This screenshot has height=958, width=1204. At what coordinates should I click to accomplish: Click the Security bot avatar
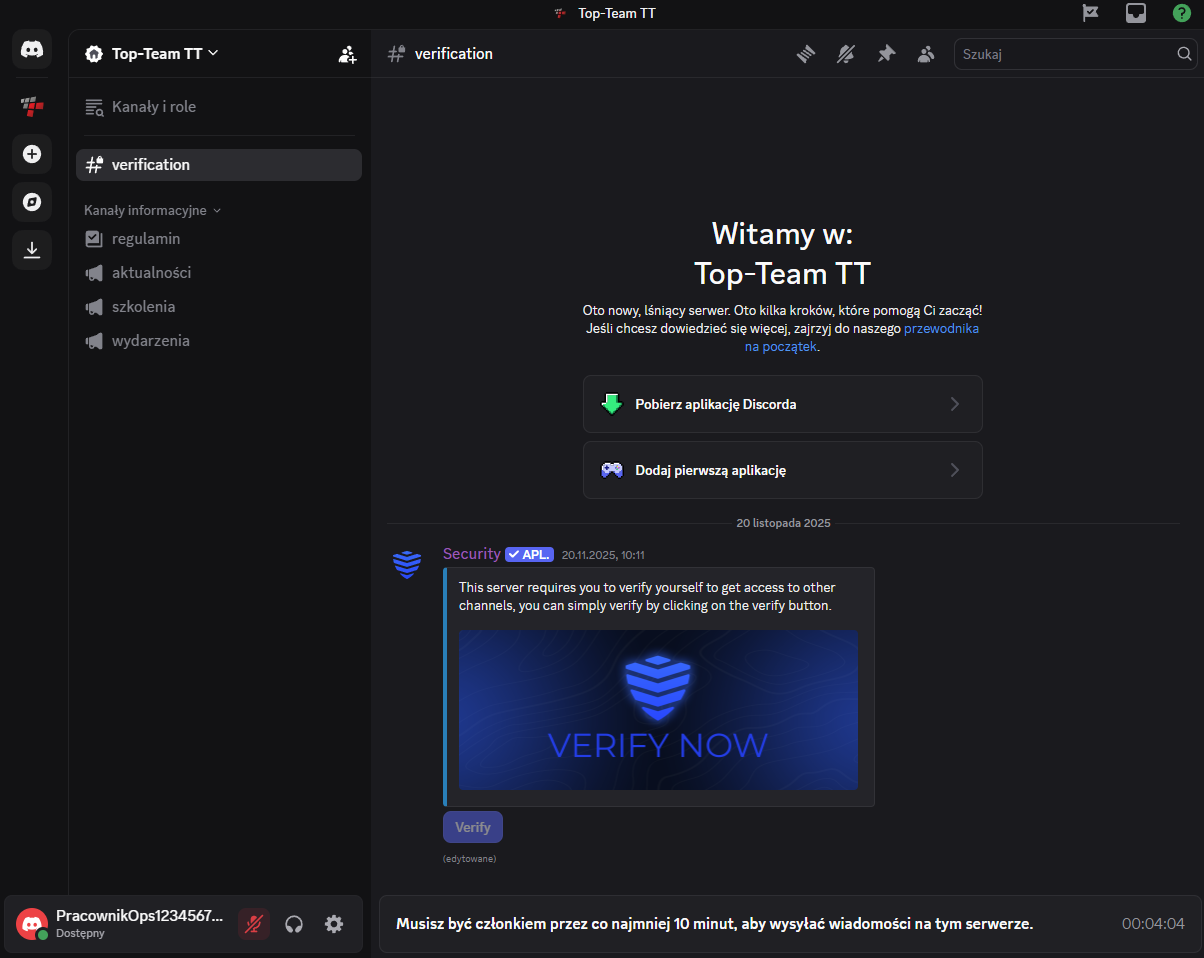pos(407,565)
